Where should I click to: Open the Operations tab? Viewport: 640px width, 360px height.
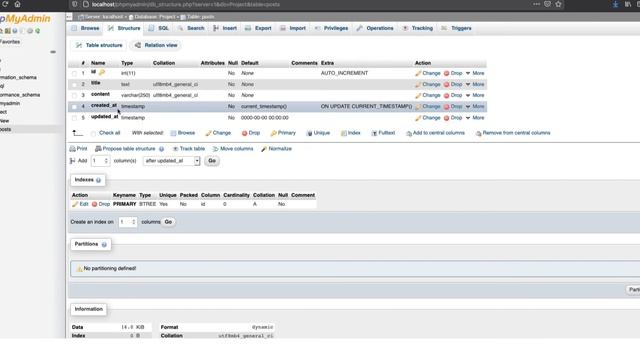375,28
